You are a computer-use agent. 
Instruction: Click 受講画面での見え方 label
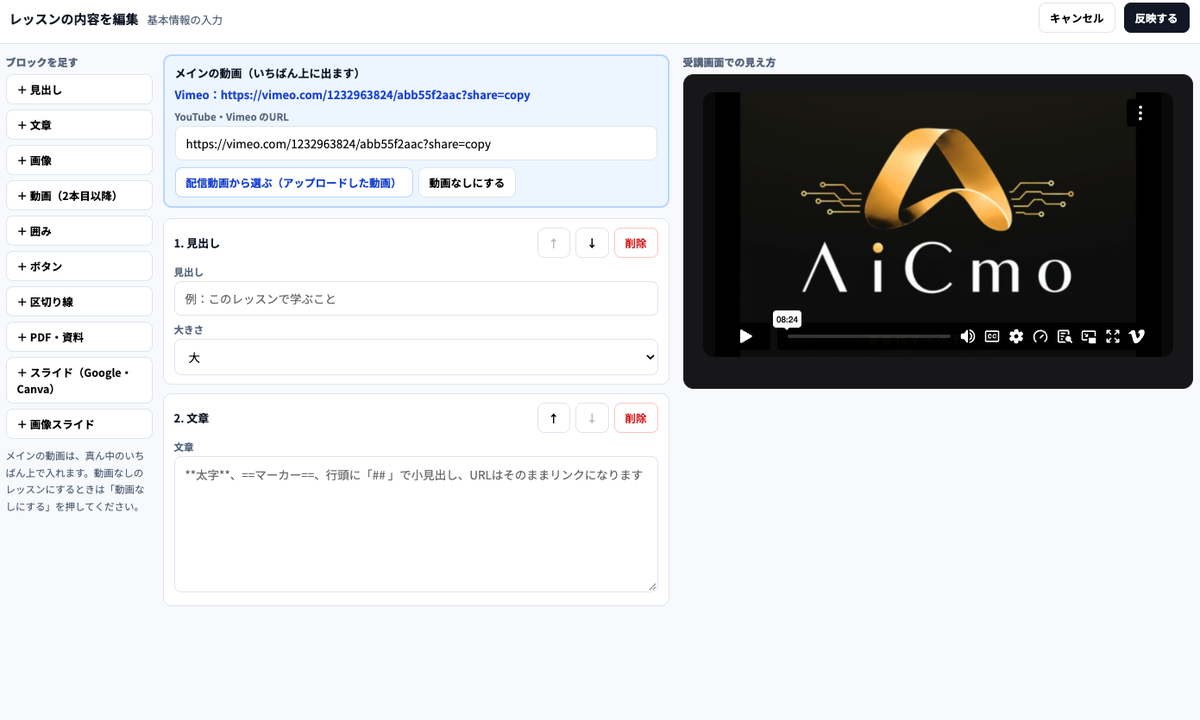(729, 62)
